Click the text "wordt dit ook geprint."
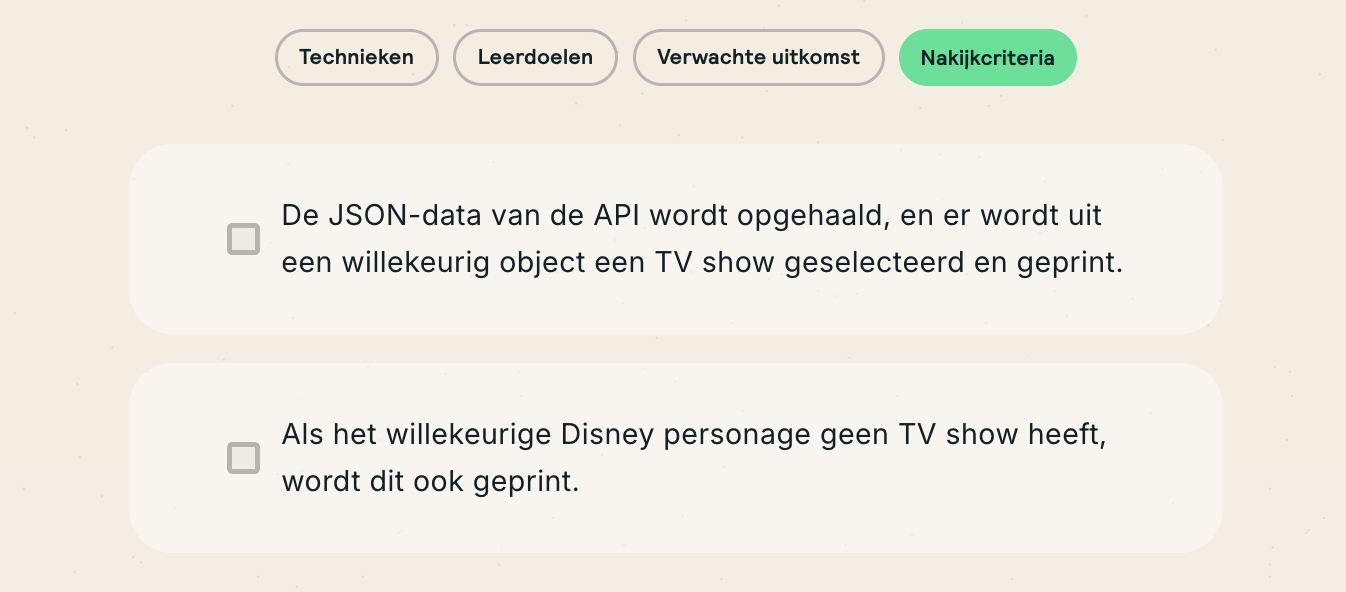Image resolution: width=1346 pixels, height=592 pixels. tap(431, 481)
